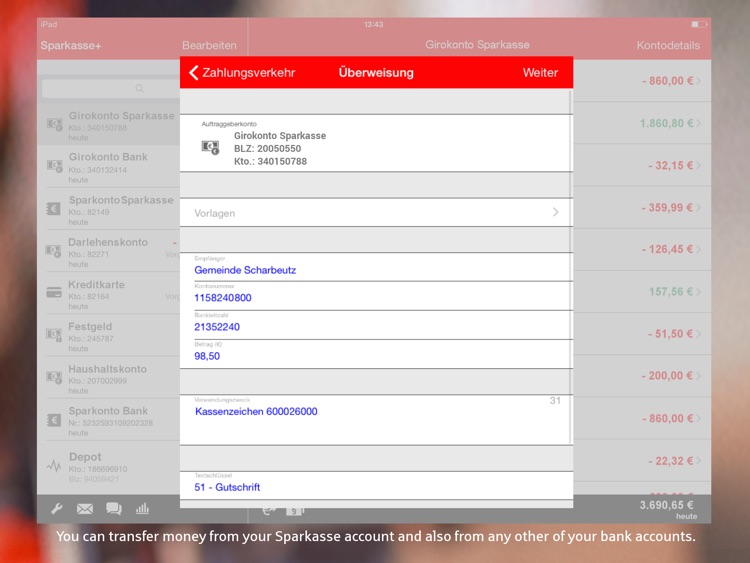750x563 pixels.
Task: Click the search field in account sidebar
Action: tap(111, 88)
